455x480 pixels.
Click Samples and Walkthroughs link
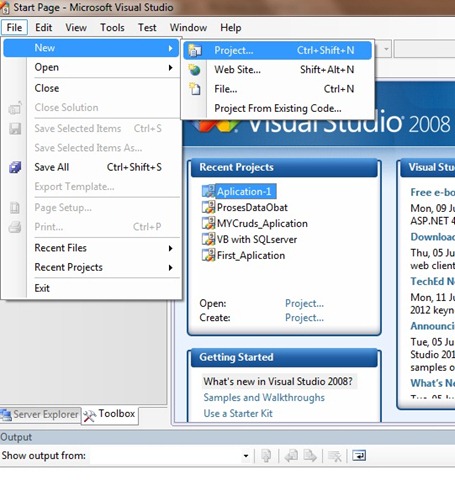264,397
